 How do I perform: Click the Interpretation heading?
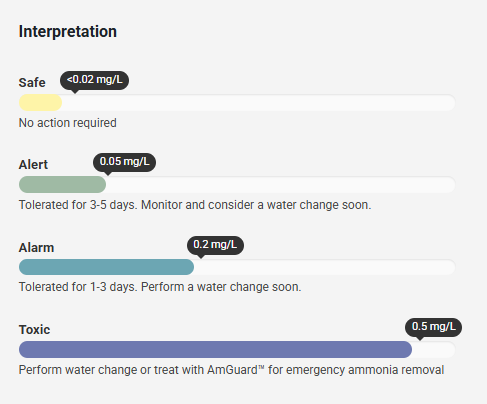(x=68, y=32)
